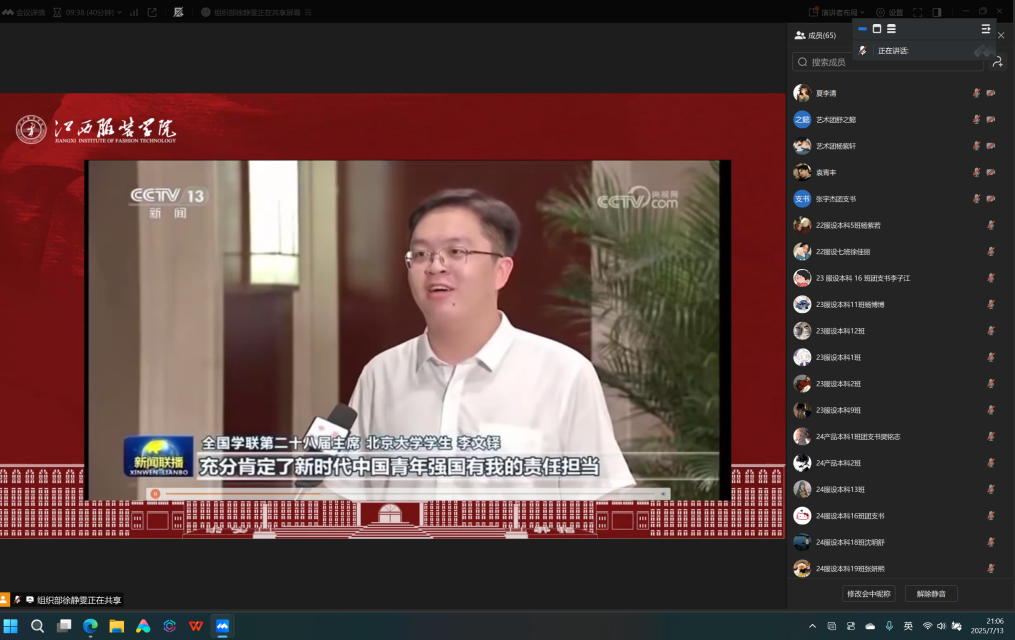Select the 成员(65) members panel header
Screen dimensions: 1015x640
click(x=815, y=35)
